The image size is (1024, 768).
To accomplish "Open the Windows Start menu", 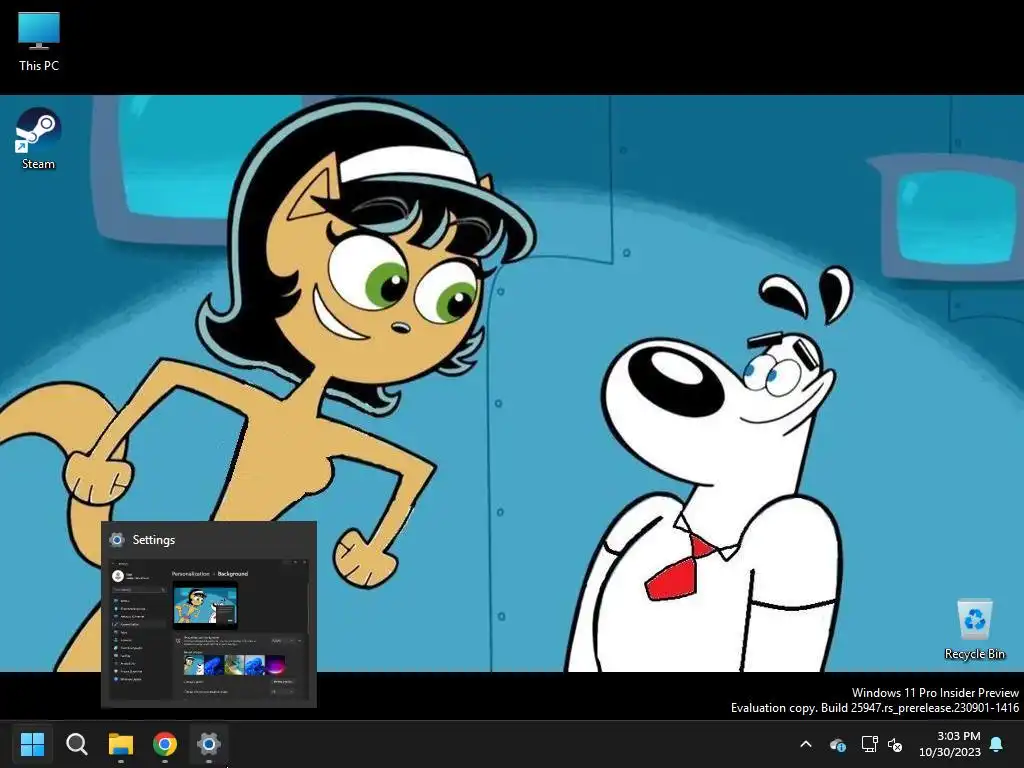I will tap(32, 743).
